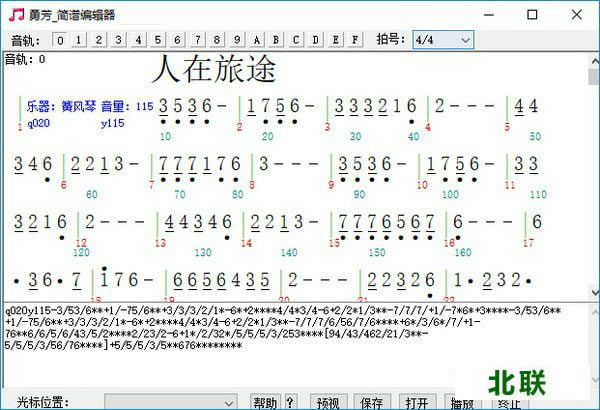Select track button 5
The height and width of the screenshot is (410, 600).
coord(158,40)
